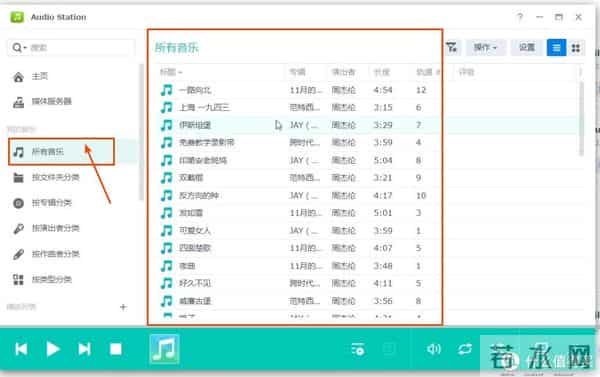The width and height of the screenshot is (600, 377).
Task: Open the play queue icon
Action: pyautogui.click(x=358, y=349)
